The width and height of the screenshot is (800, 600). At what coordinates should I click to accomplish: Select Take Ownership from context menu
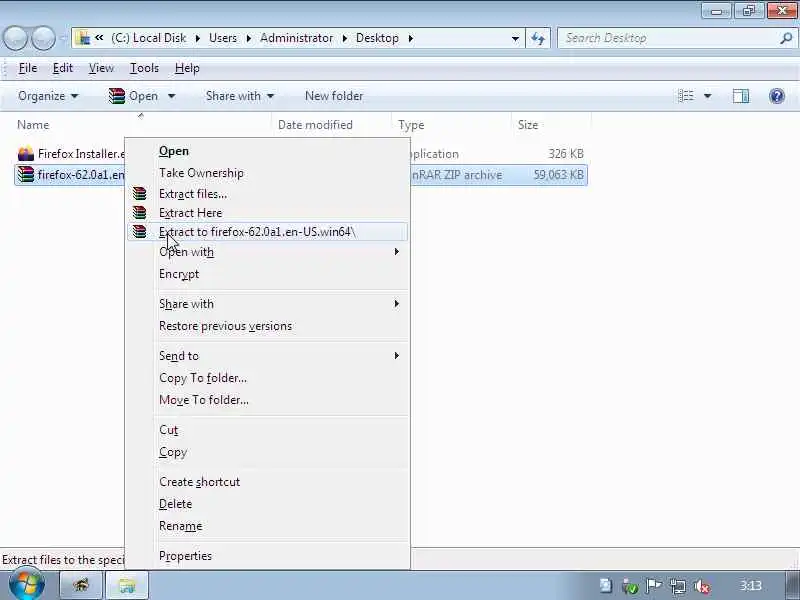click(267, 173)
